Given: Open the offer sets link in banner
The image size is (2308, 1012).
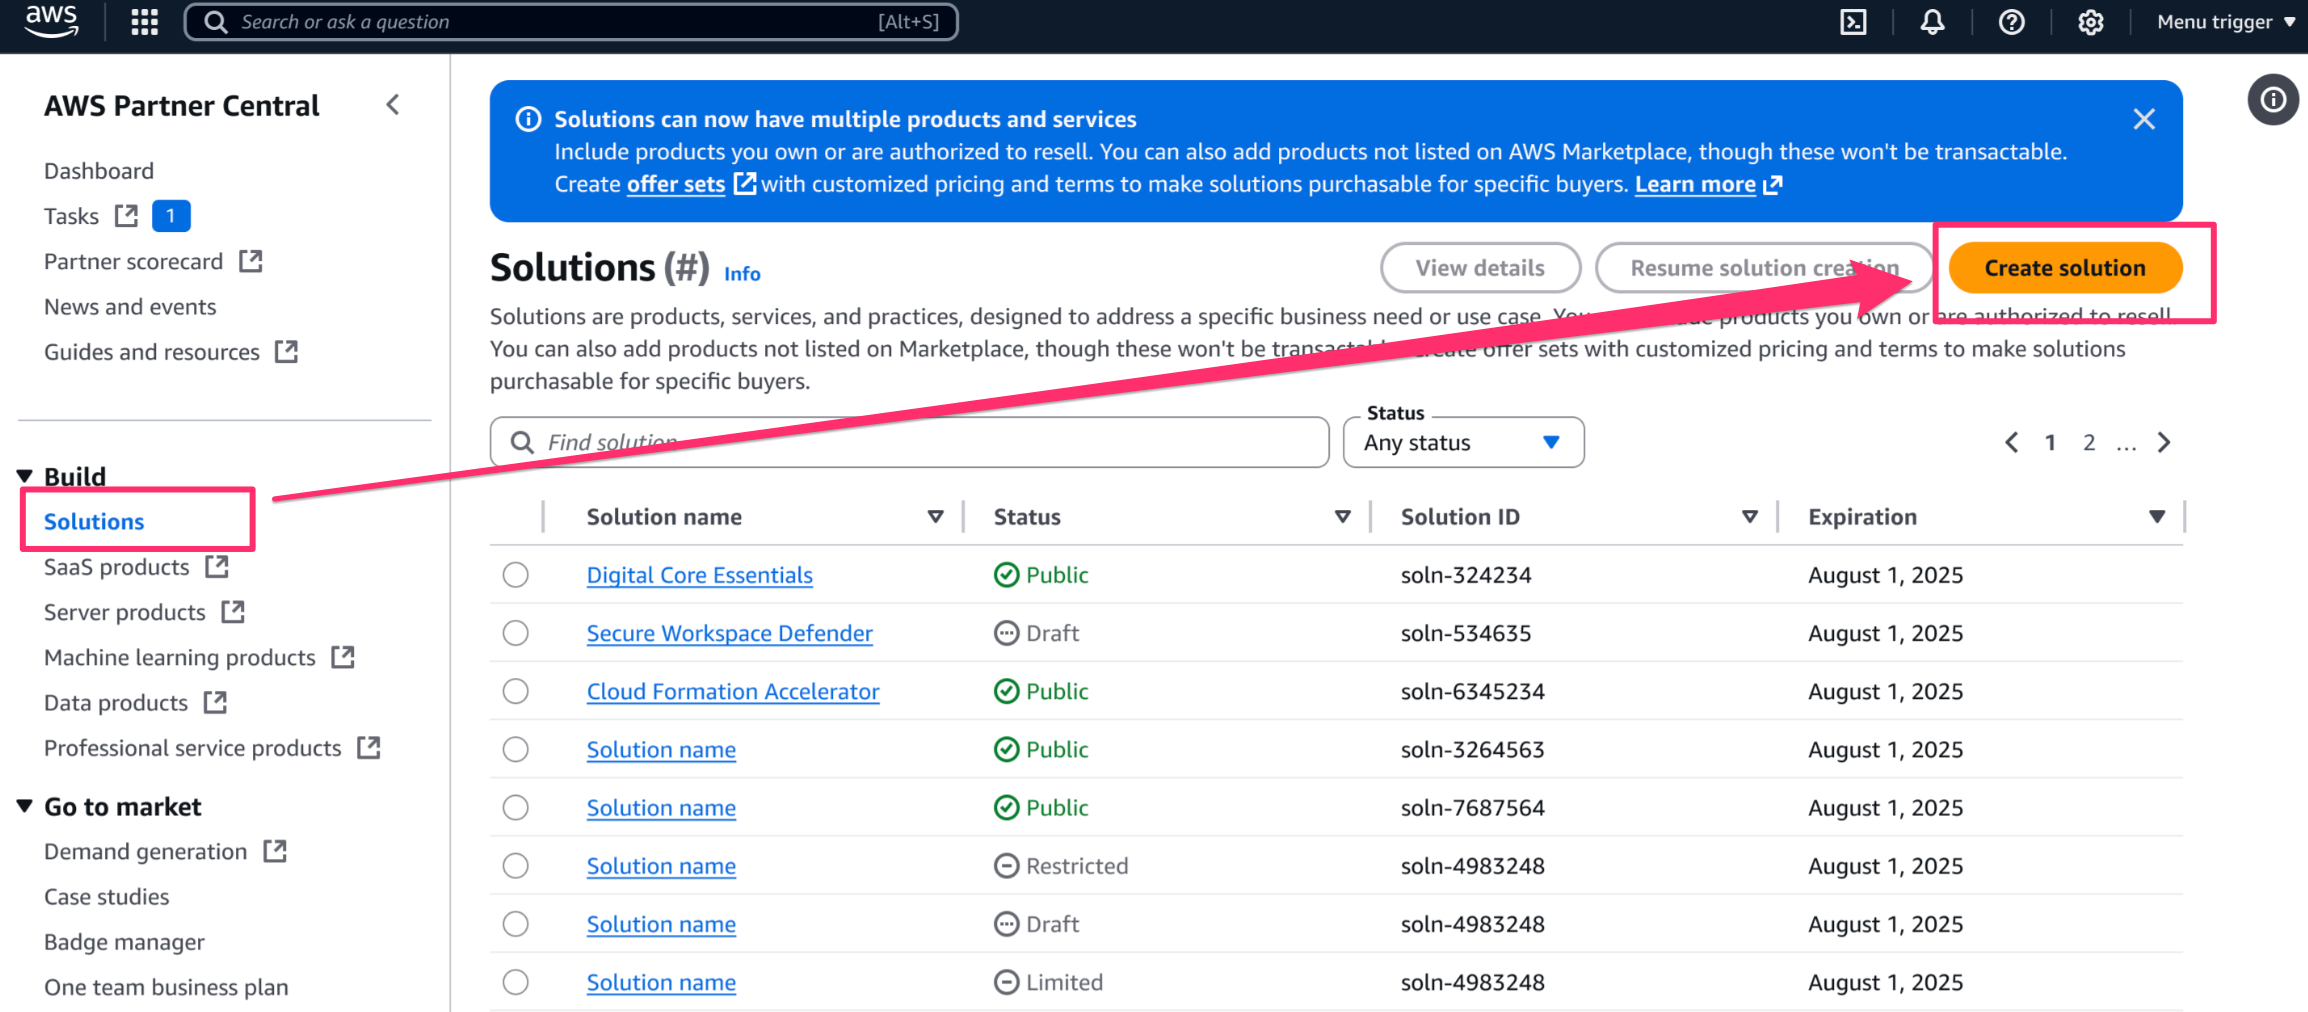Looking at the screenshot, I should coord(675,185).
